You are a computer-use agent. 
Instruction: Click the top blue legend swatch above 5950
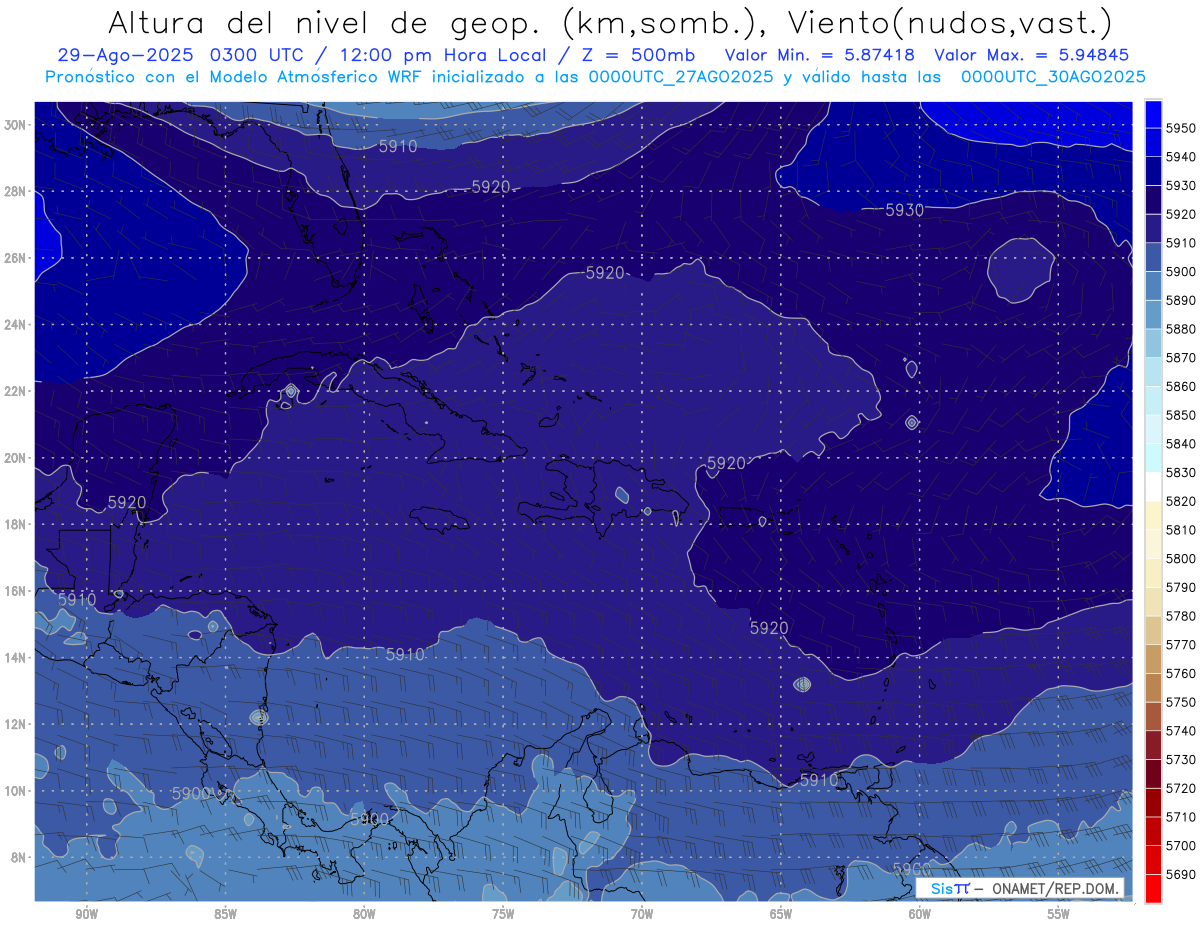1153,114
